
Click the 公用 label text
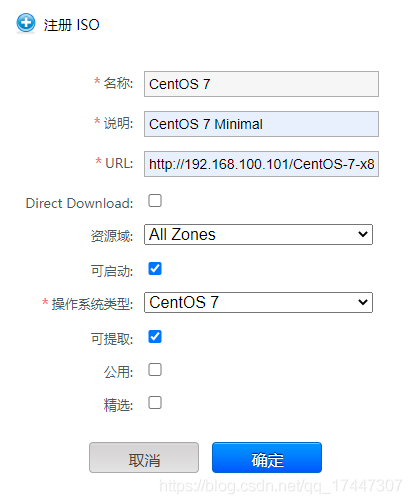pyautogui.click(x=118, y=372)
